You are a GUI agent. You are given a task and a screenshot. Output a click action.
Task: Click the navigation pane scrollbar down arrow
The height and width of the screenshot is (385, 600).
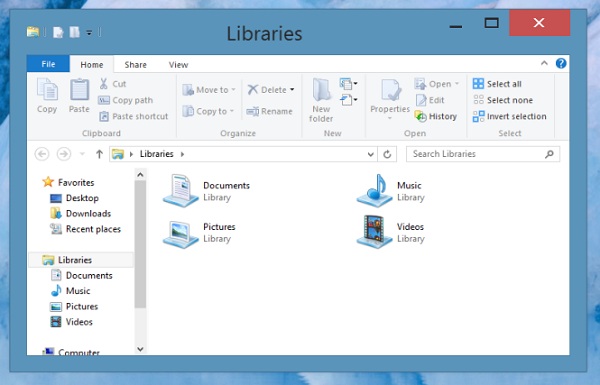pyautogui.click(x=140, y=349)
